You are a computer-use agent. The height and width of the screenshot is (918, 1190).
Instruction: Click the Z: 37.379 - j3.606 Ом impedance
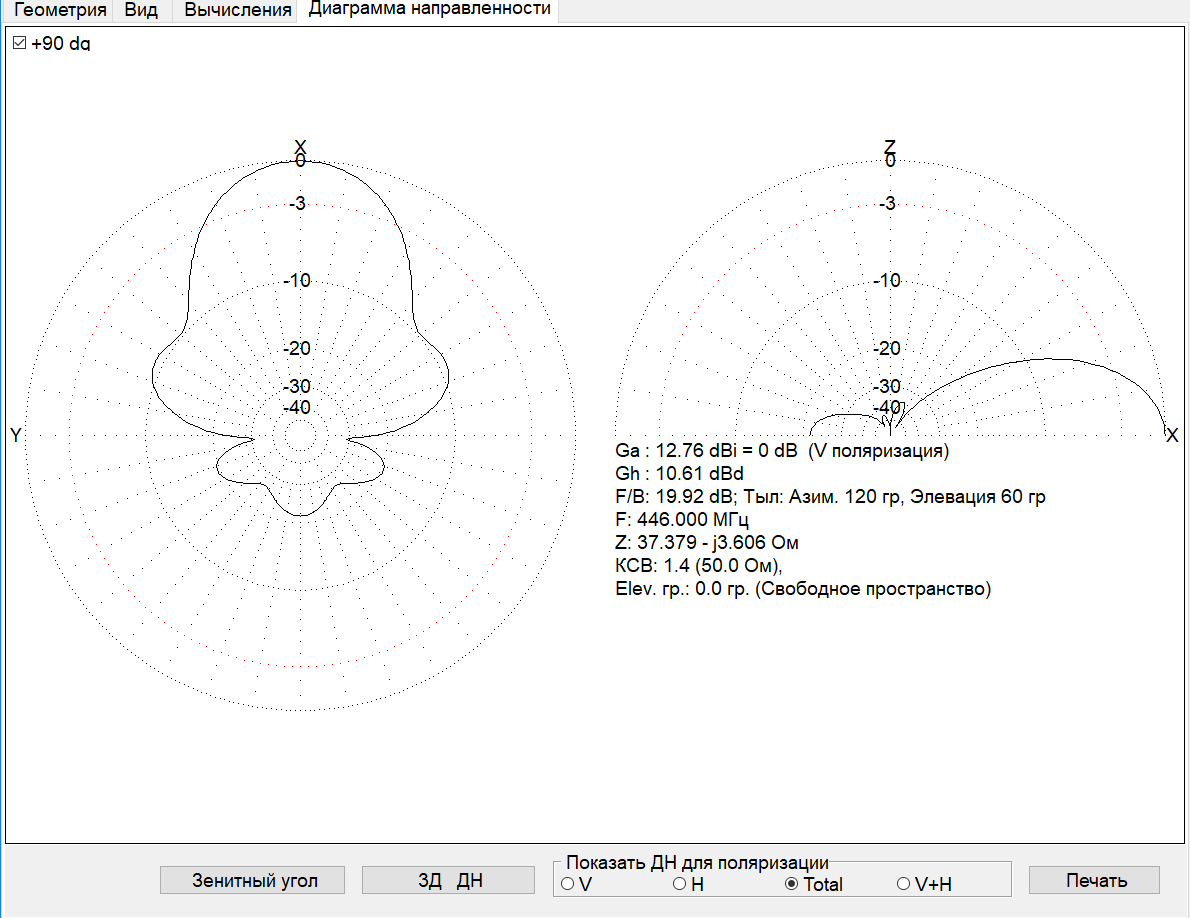[707, 542]
